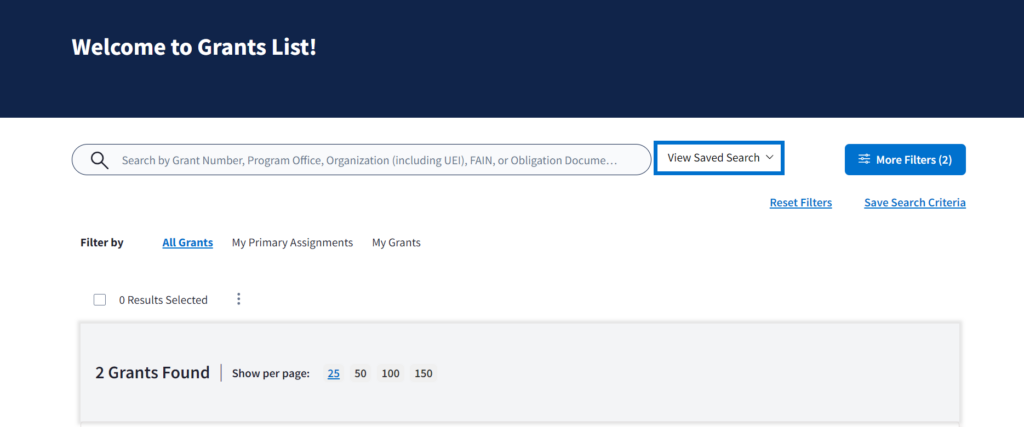Click the magnifying glass search icon
Image resolution: width=1024 pixels, height=427 pixels.
tap(99, 160)
